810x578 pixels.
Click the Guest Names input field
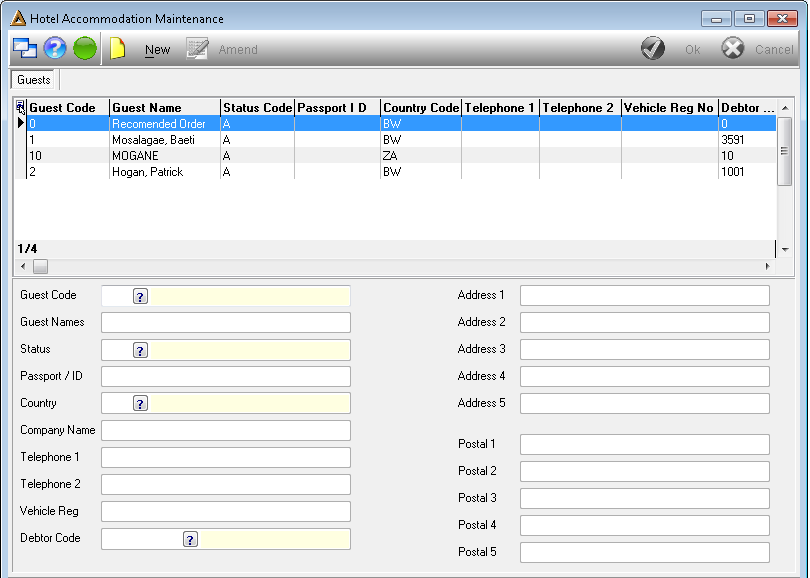(x=226, y=322)
